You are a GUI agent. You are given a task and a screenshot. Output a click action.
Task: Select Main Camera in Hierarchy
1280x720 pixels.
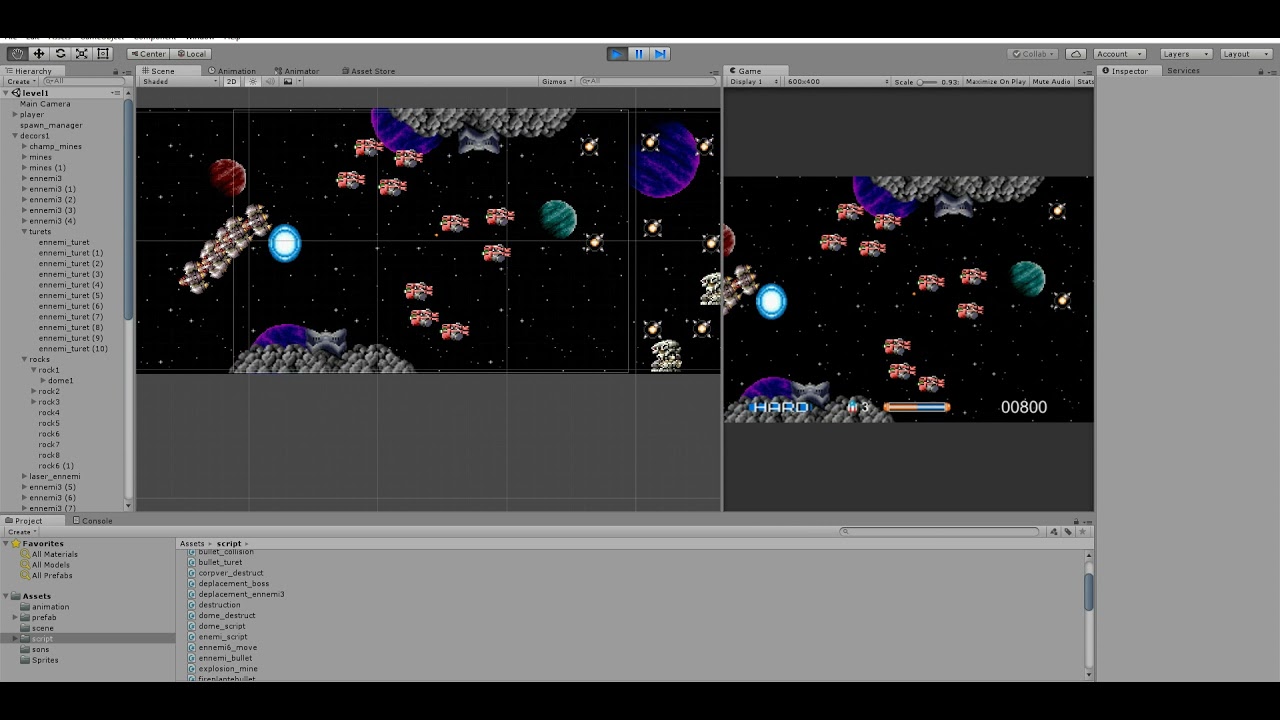[45, 104]
